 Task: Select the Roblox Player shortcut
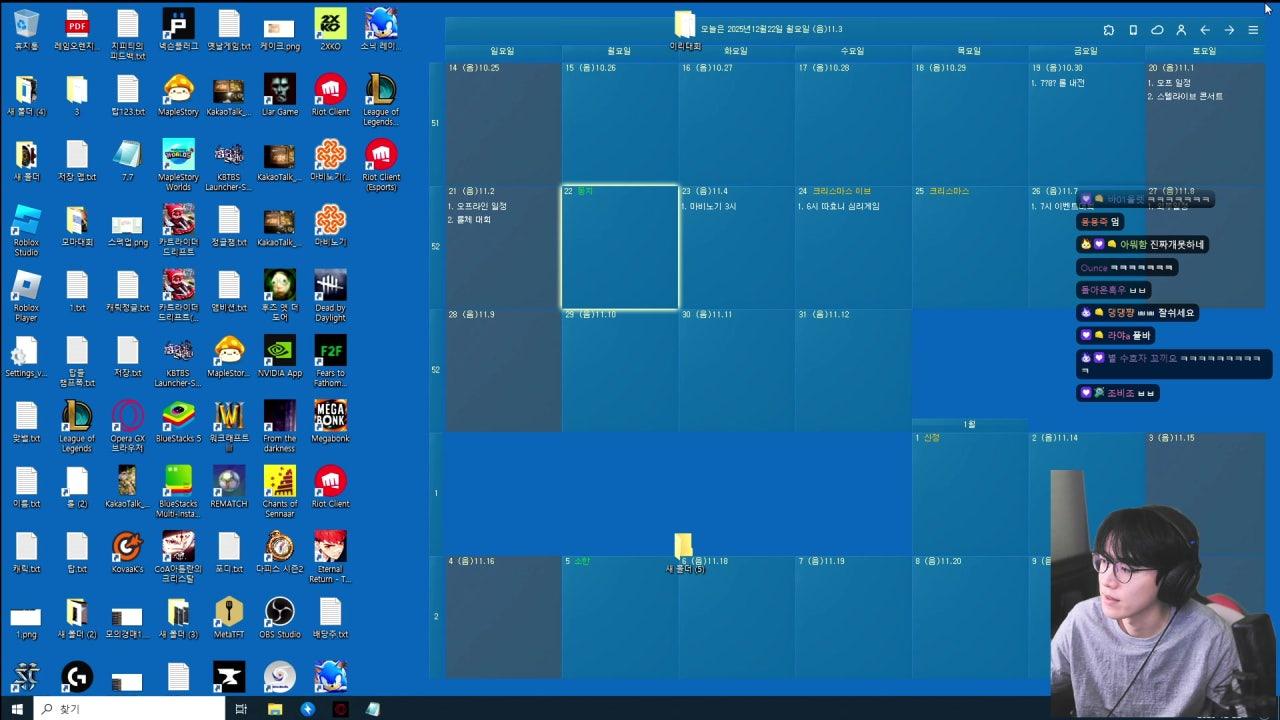(x=26, y=296)
